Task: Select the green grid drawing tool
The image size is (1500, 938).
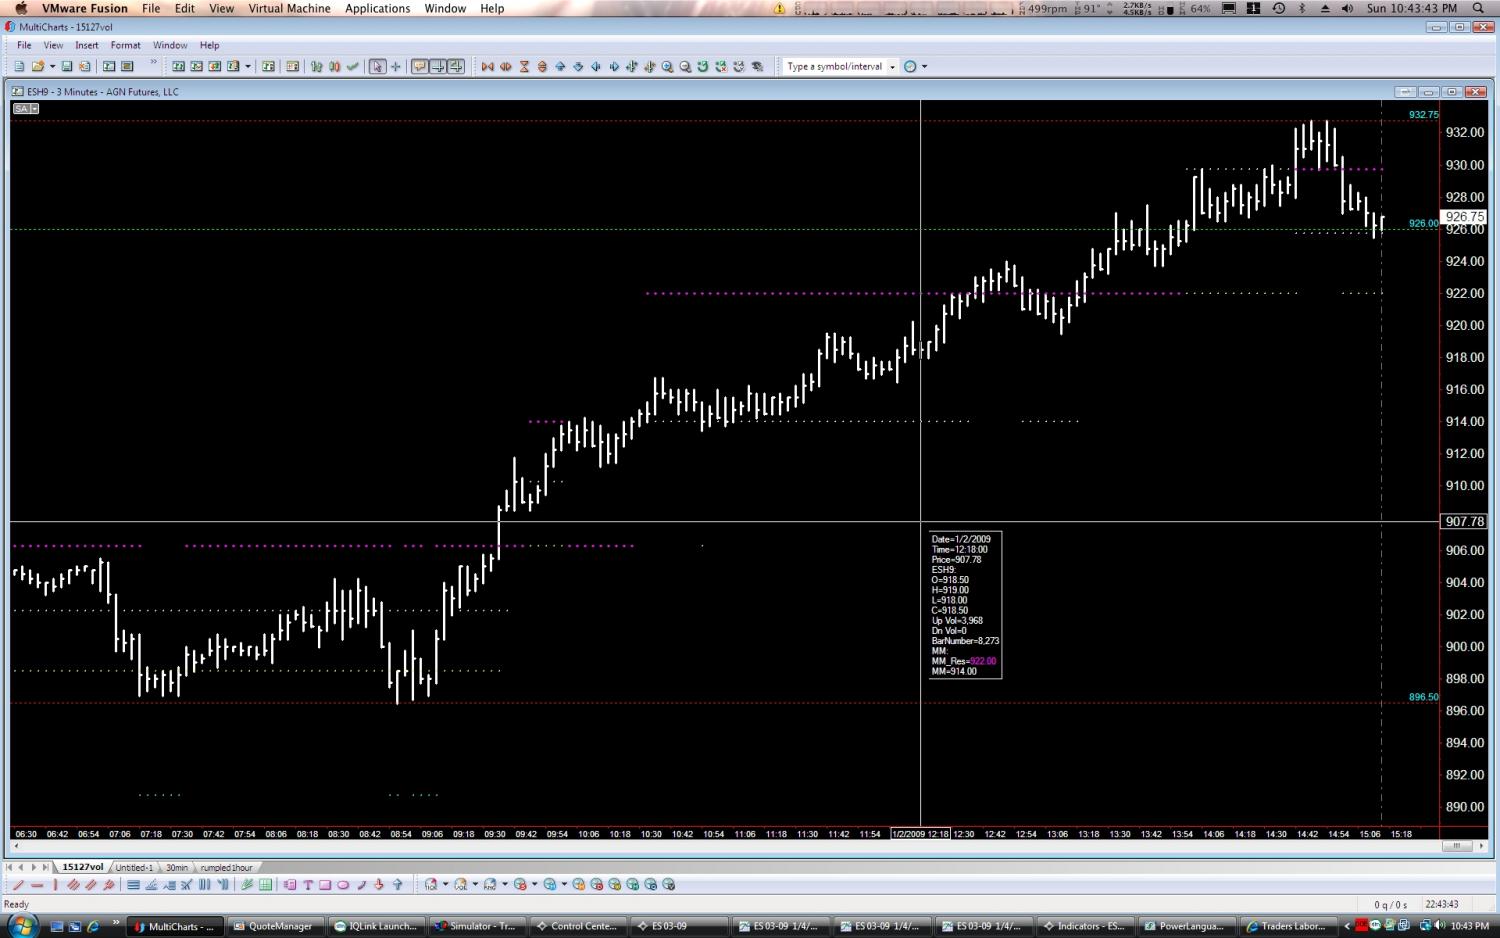Action: [265, 885]
